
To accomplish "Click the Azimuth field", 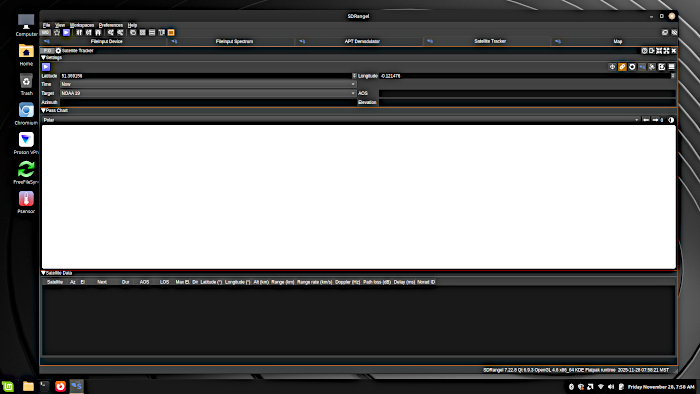I will click(x=208, y=102).
